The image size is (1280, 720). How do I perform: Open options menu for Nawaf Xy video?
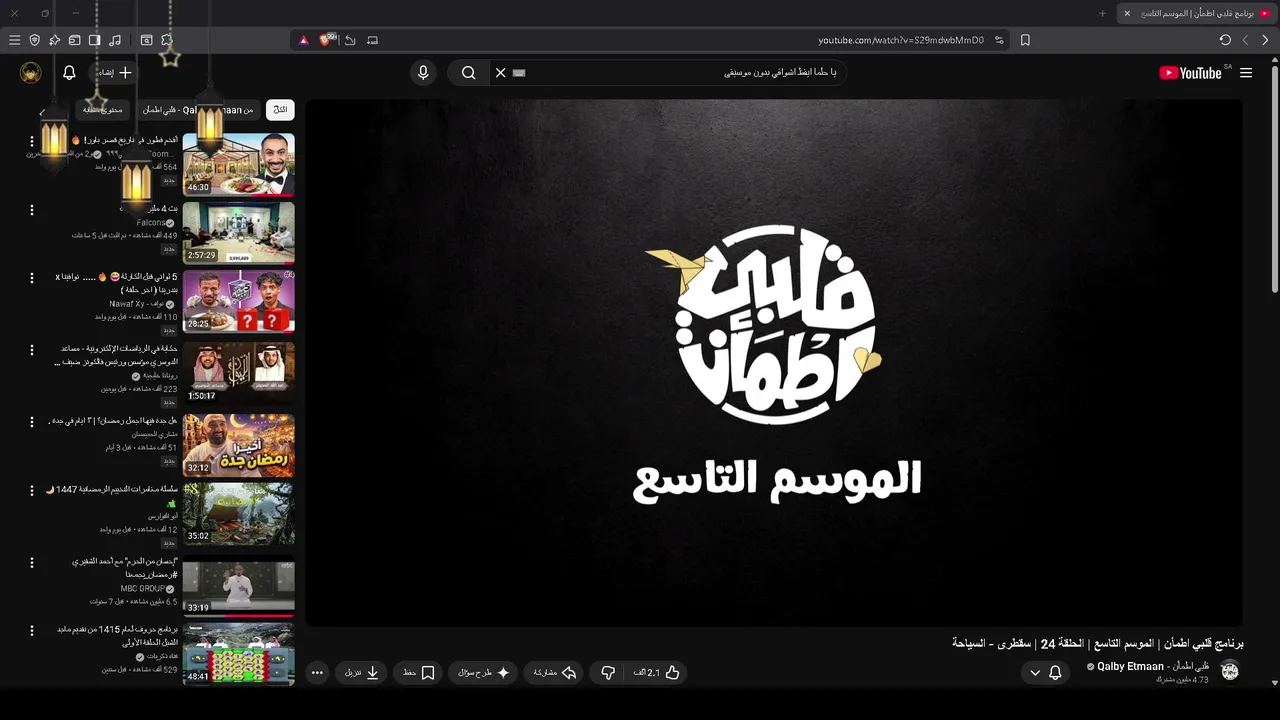[x=31, y=278]
